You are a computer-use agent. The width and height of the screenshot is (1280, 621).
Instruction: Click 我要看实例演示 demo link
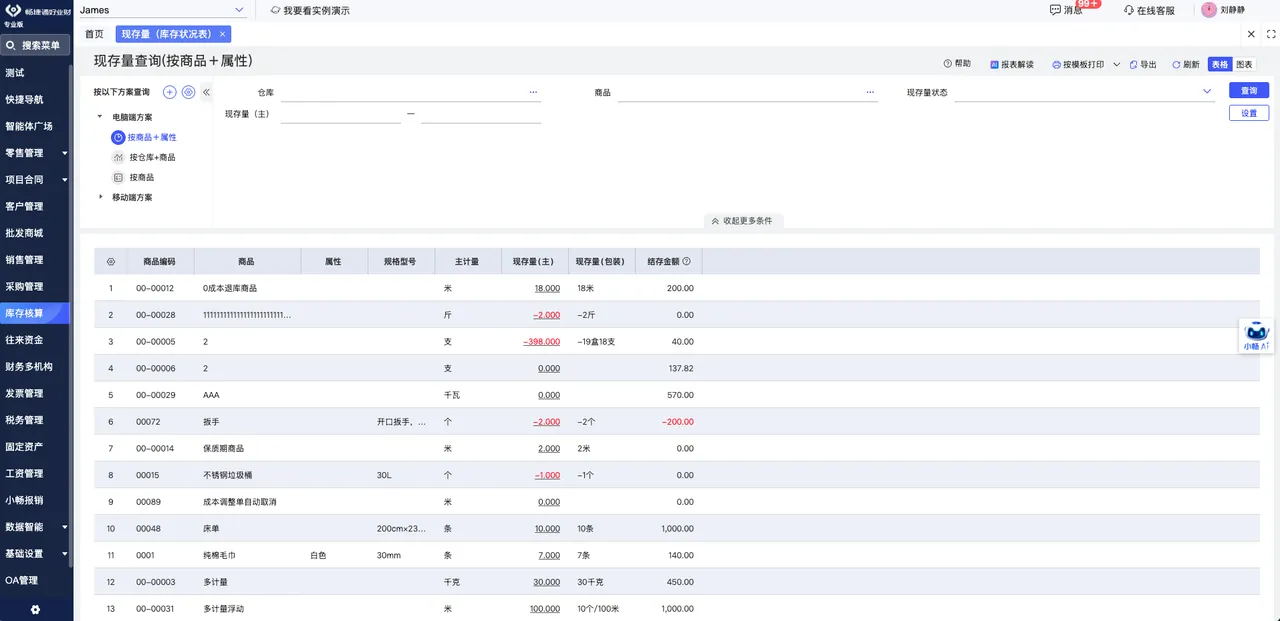pos(310,10)
